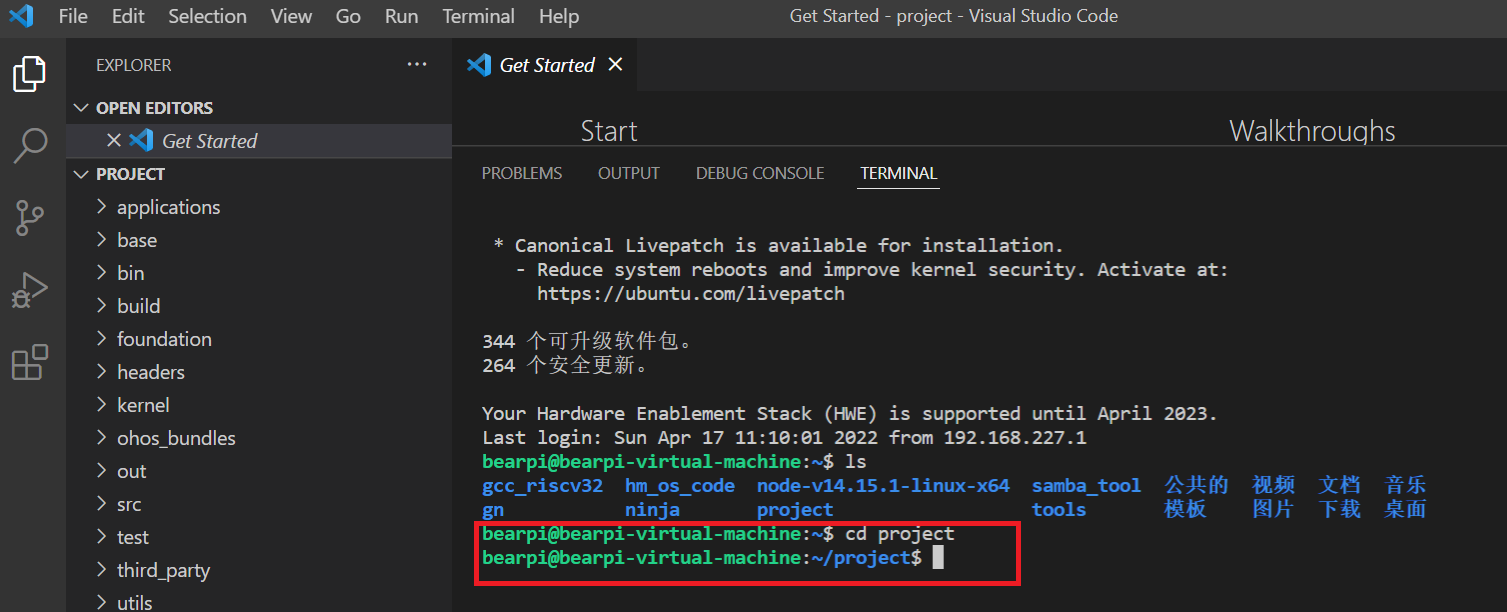This screenshot has width=1507, height=612.
Task: Click node-v14.15.1-linux-x64 in terminal output
Action: point(883,486)
